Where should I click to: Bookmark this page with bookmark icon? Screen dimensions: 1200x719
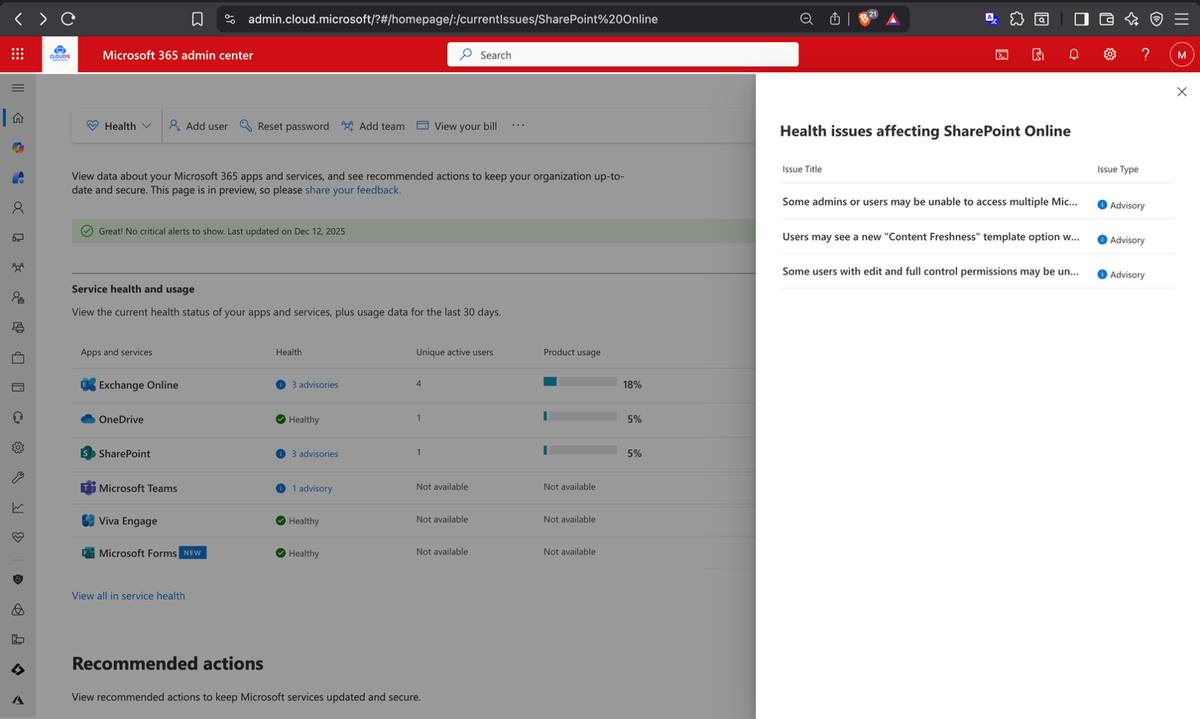pyautogui.click(x=197, y=18)
